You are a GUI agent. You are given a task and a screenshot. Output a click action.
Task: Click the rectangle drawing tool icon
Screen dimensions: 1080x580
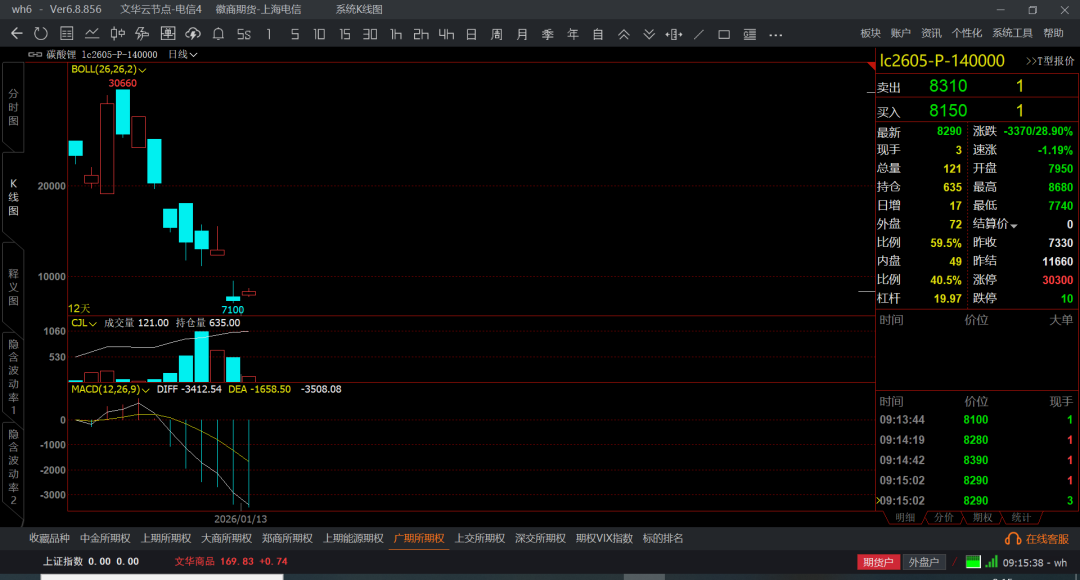pyautogui.click(x=724, y=34)
